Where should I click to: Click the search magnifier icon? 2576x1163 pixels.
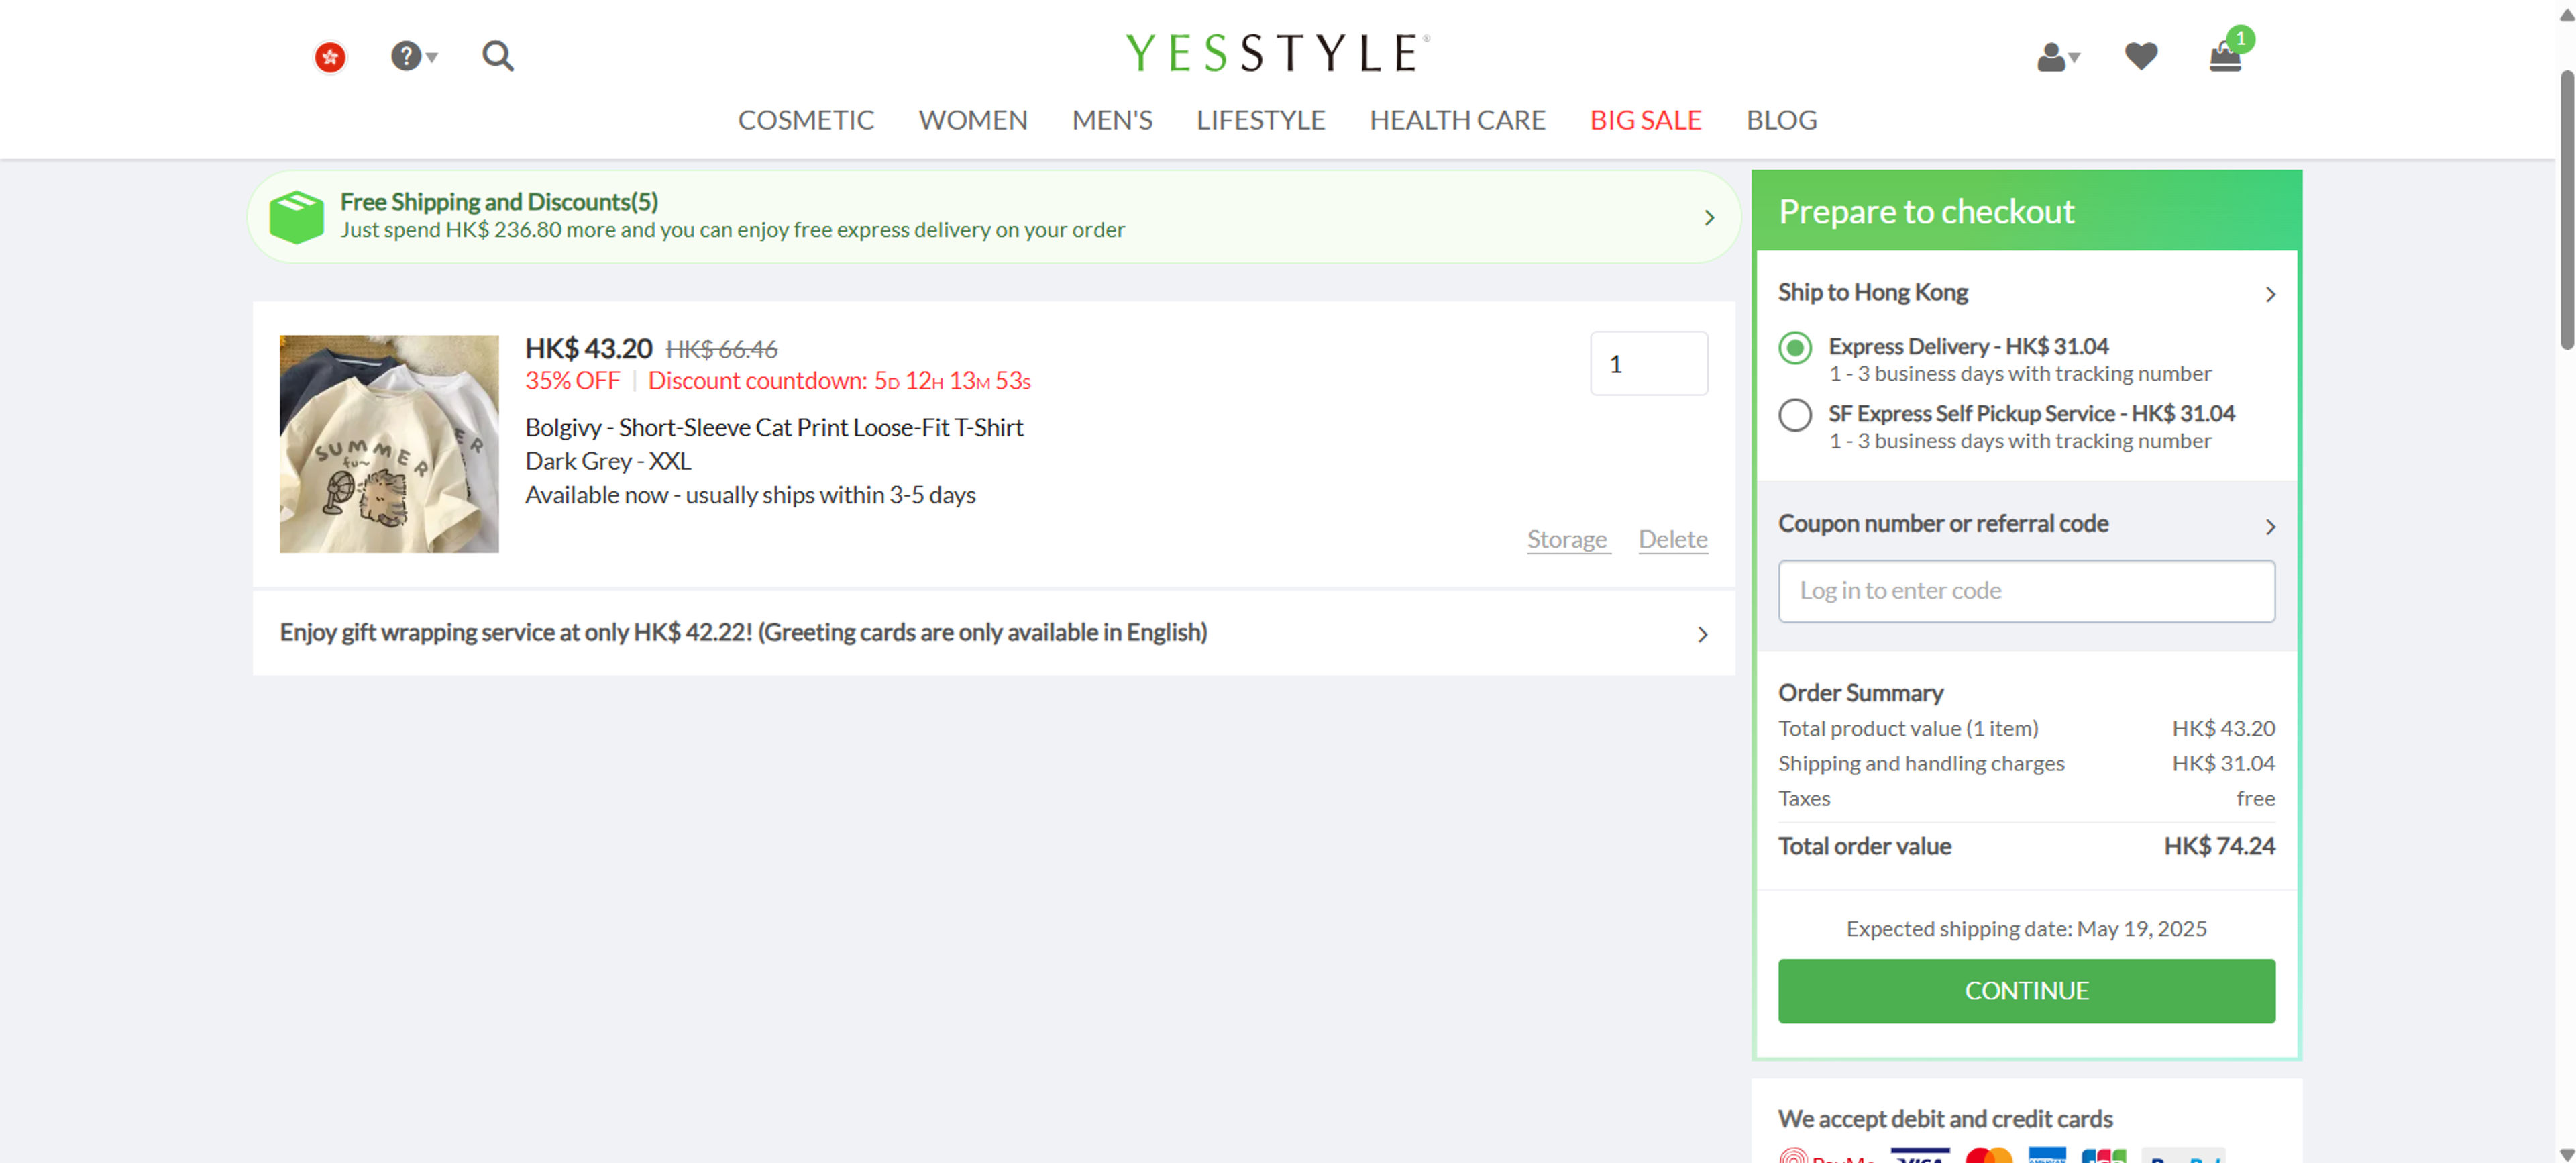[498, 56]
